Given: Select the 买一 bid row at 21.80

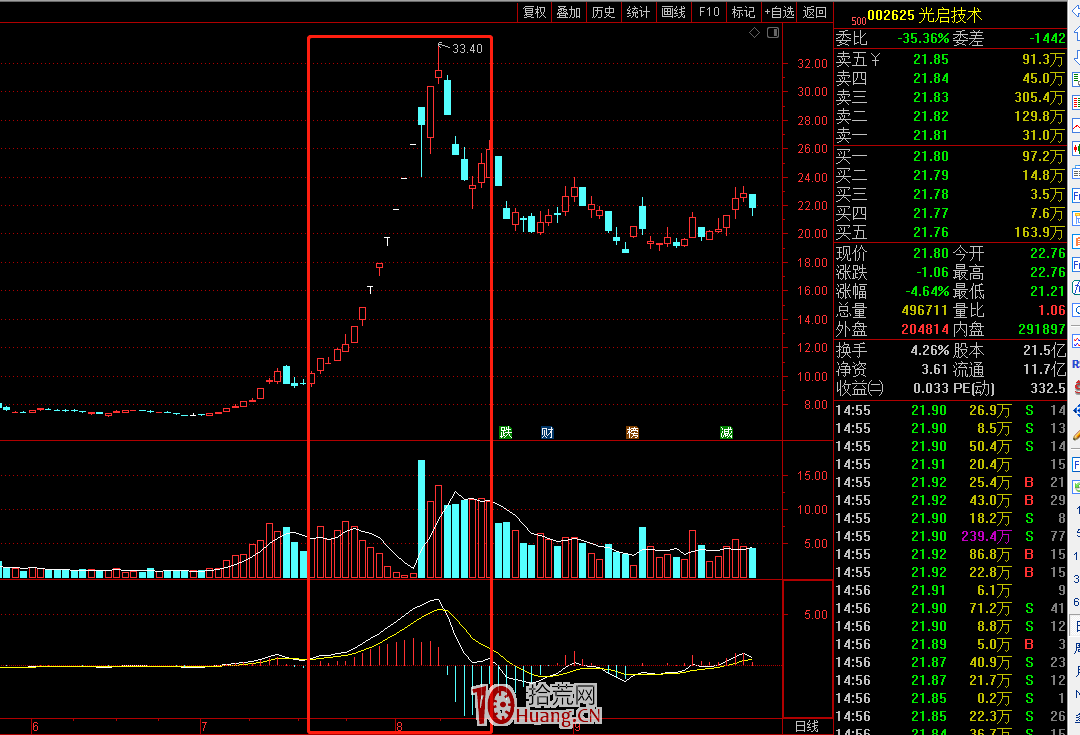Looking at the screenshot, I should click(951, 156).
